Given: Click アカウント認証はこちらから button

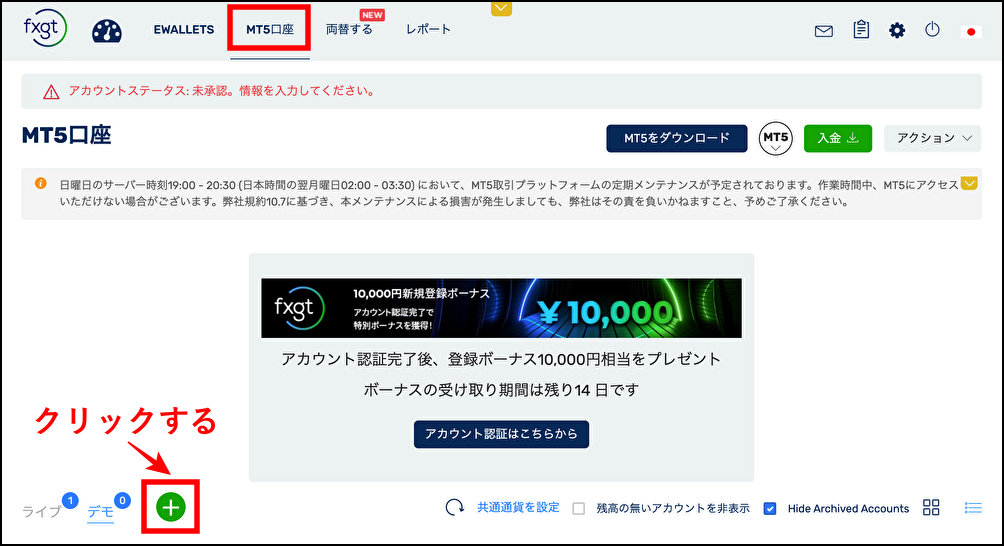Looking at the screenshot, I should point(501,434).
